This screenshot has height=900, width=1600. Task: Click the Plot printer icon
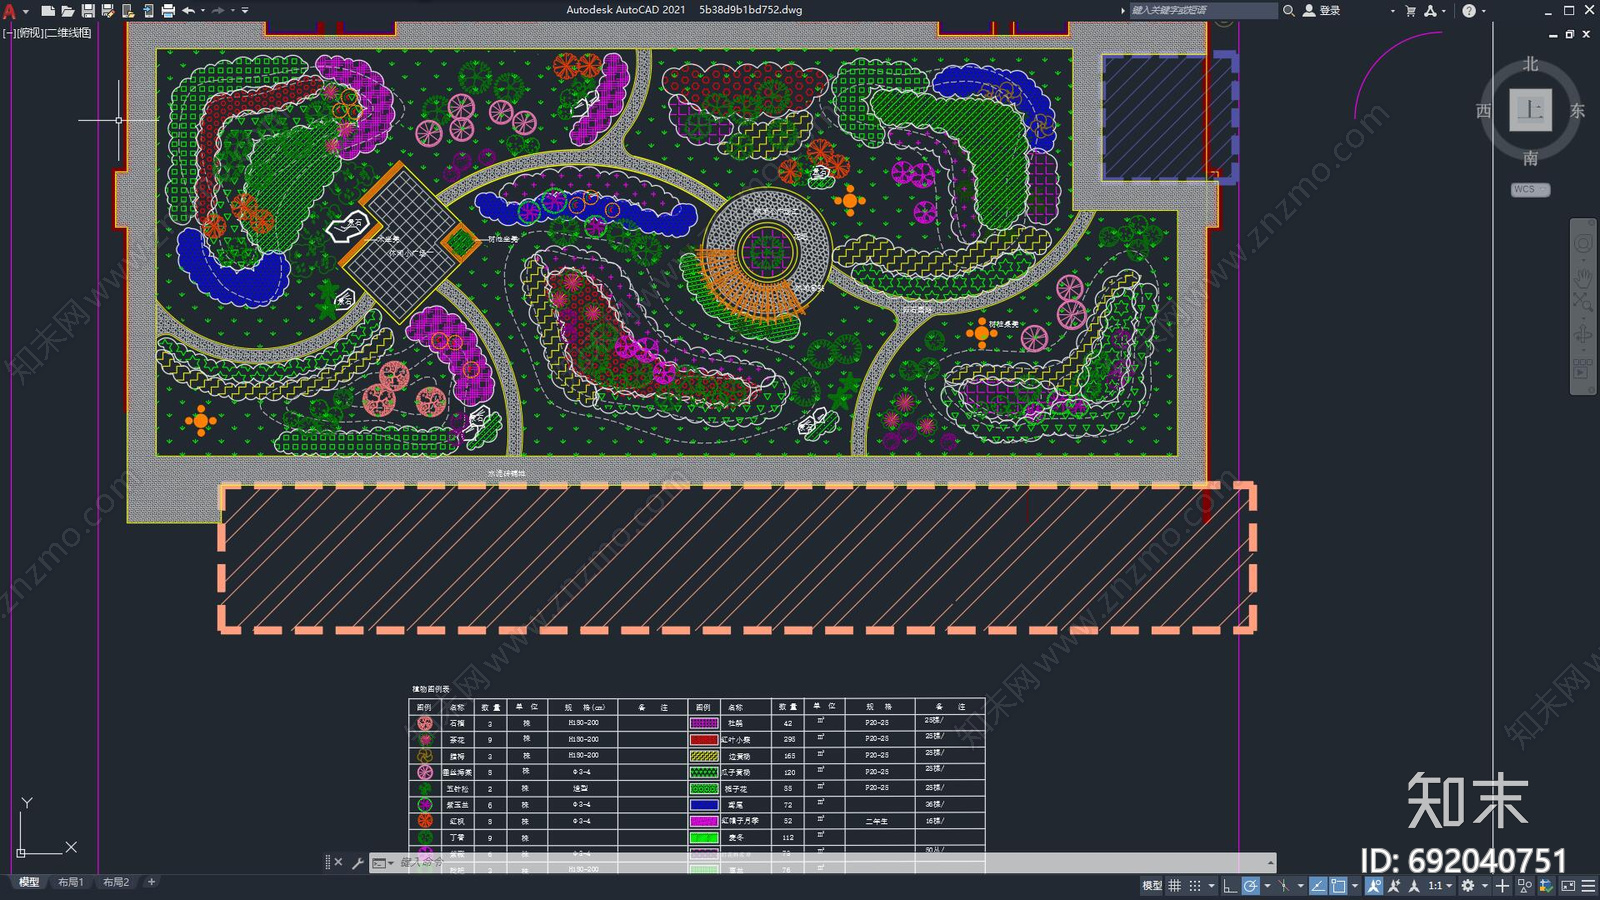click(x=168, y=11)
